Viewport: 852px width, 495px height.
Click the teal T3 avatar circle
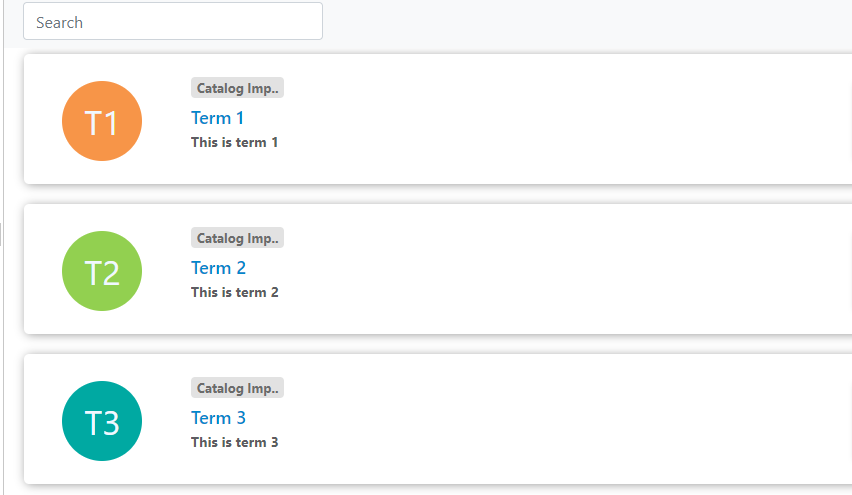pyautogui.click(x=102, y=421)
